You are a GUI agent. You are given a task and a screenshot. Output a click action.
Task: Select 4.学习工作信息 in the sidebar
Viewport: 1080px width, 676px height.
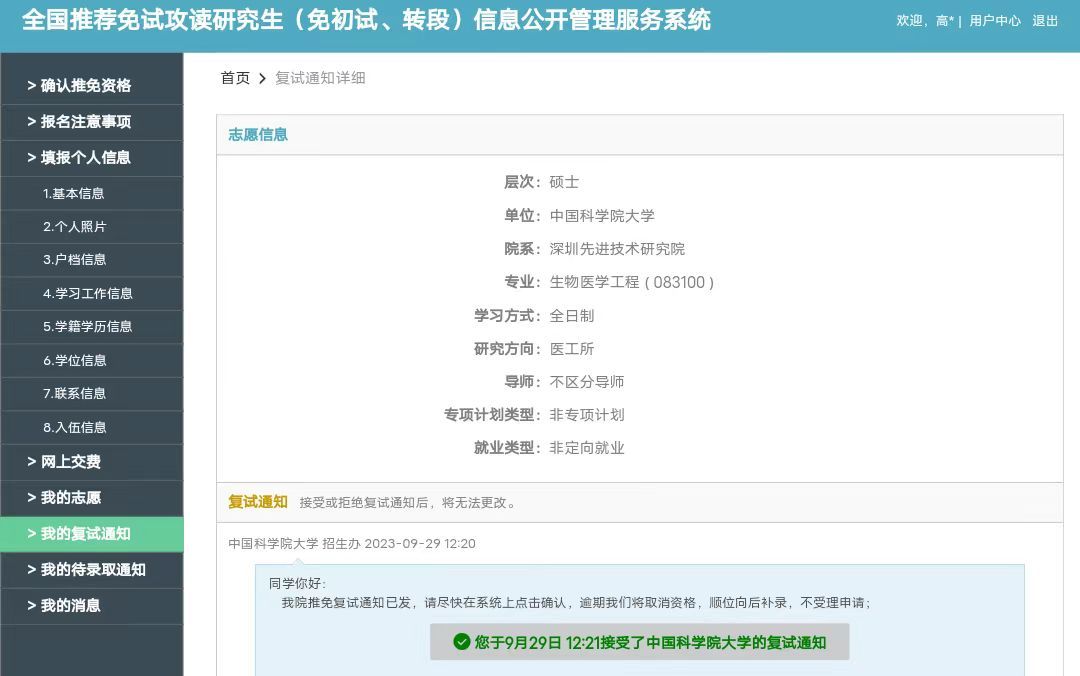(92, 294)
